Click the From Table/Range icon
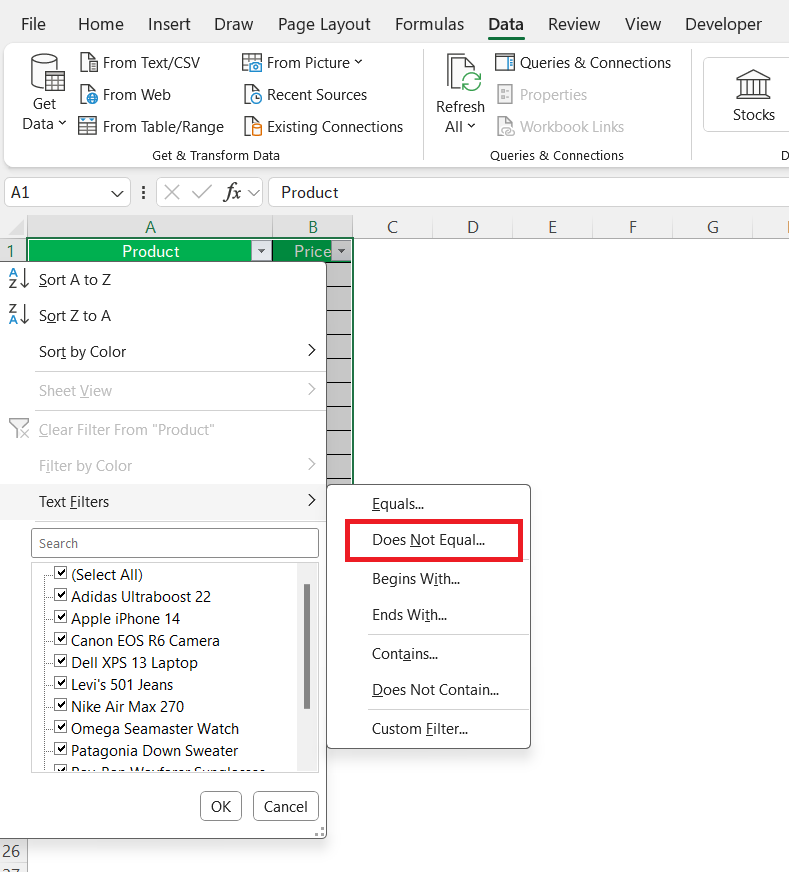Viewport: 789px width, 872px height. 88,127
